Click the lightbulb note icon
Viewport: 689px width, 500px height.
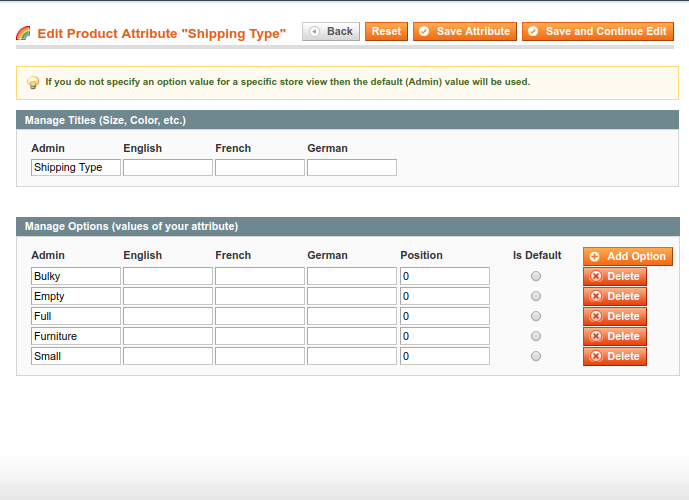click(x=33, y=82)
